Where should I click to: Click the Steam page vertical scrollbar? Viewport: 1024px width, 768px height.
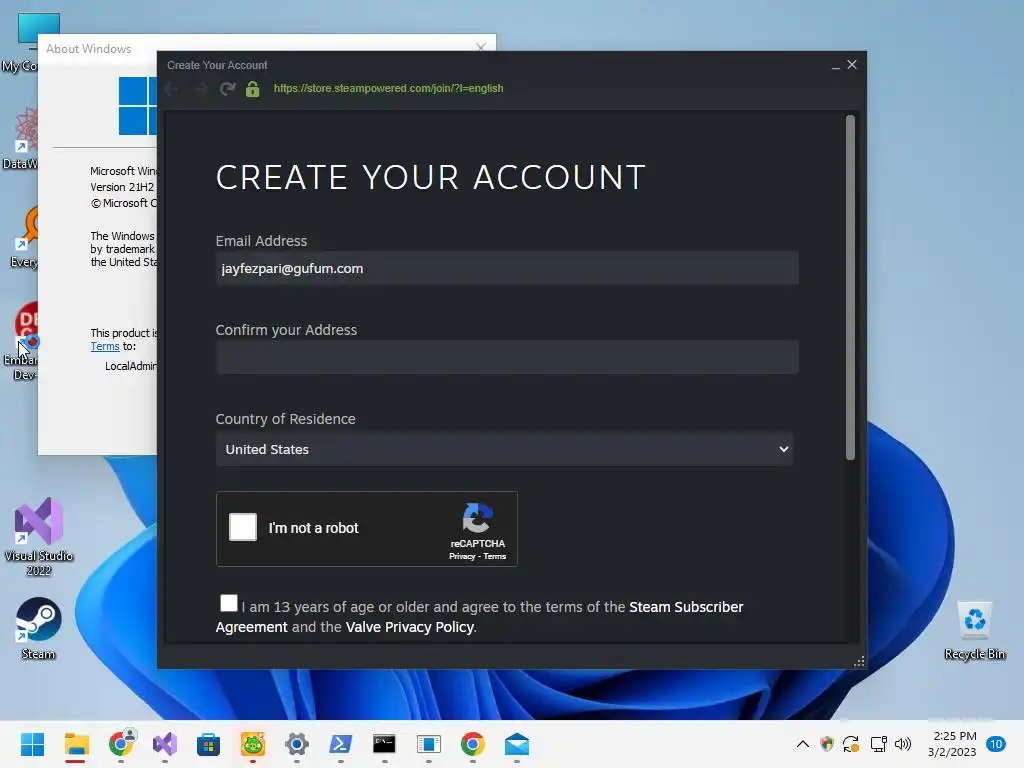850,287
